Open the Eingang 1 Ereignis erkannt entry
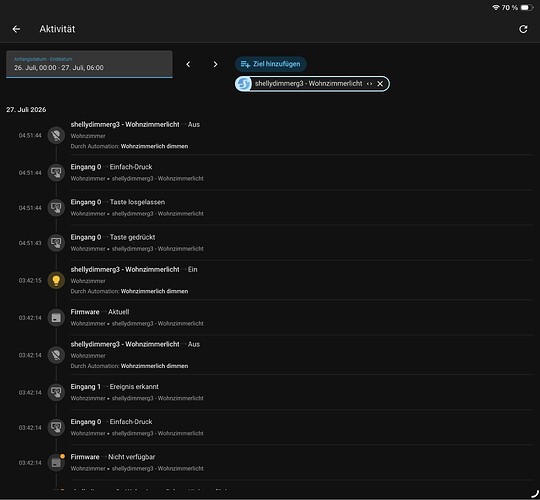The height and width of the screenshot is (500, 540). (x=301, y=392)
